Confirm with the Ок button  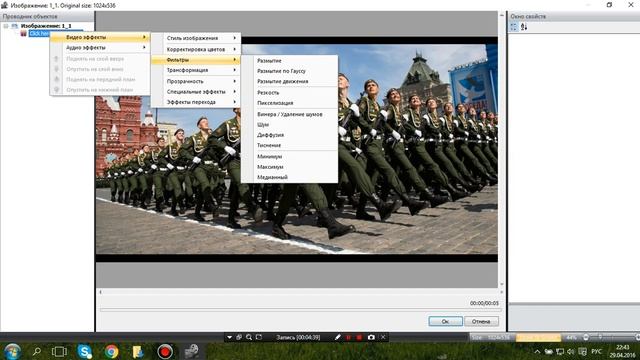coord(445,321)
